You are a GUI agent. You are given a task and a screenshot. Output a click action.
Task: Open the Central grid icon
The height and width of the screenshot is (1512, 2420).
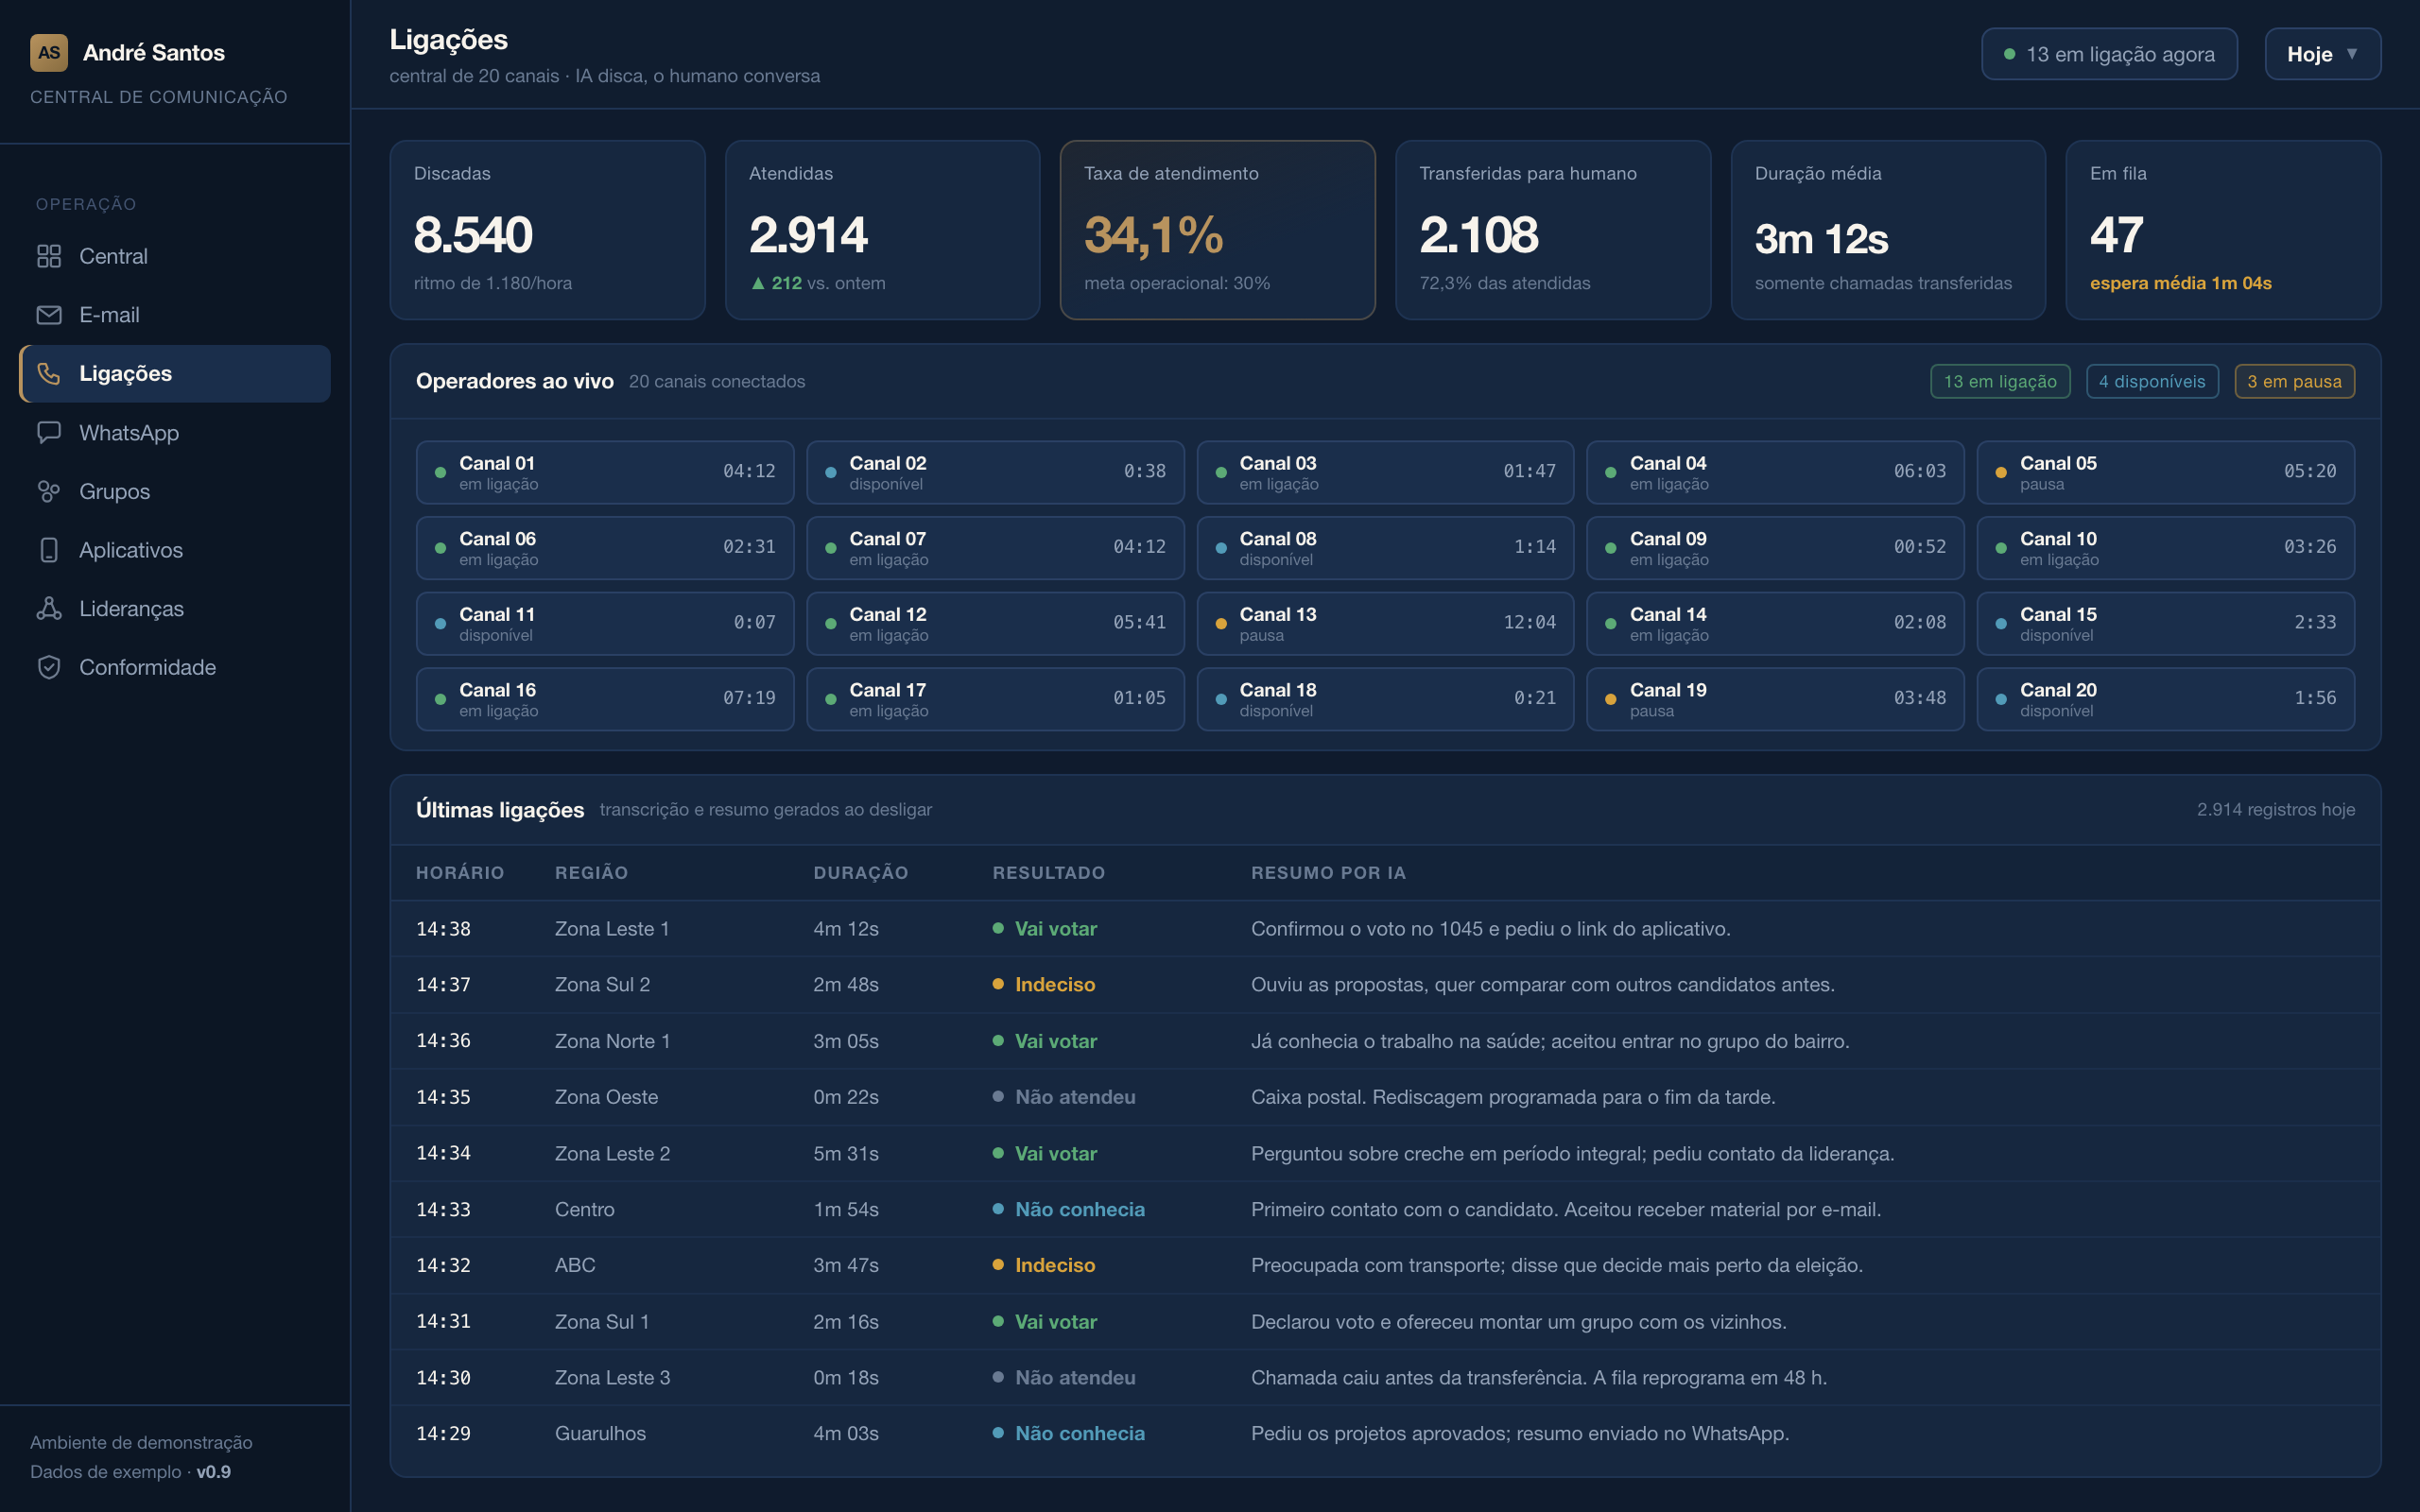(49, 256)
